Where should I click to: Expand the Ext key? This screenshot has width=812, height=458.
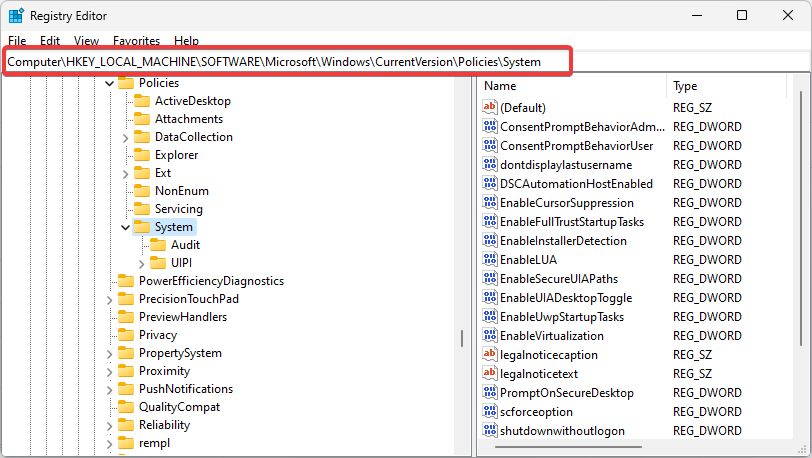(125, 174)
